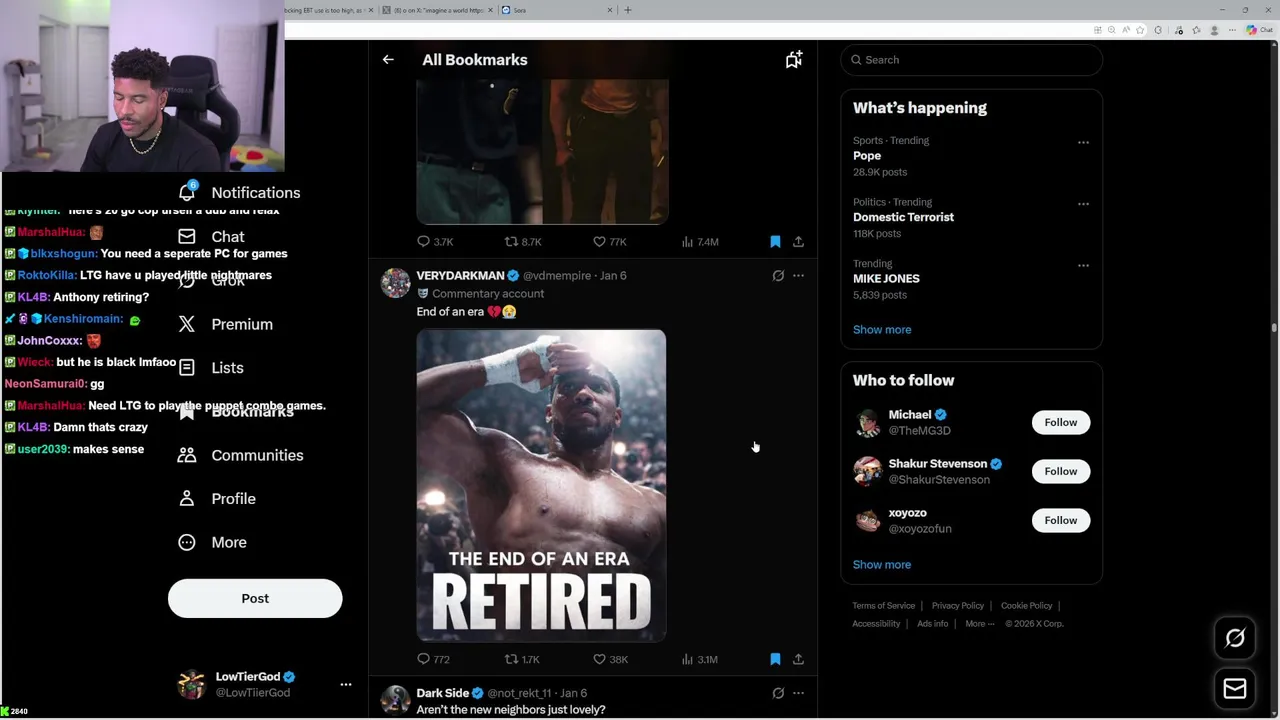The image size is (1280, 720).
Task: Open Terms of Service link
Action: 884,606
